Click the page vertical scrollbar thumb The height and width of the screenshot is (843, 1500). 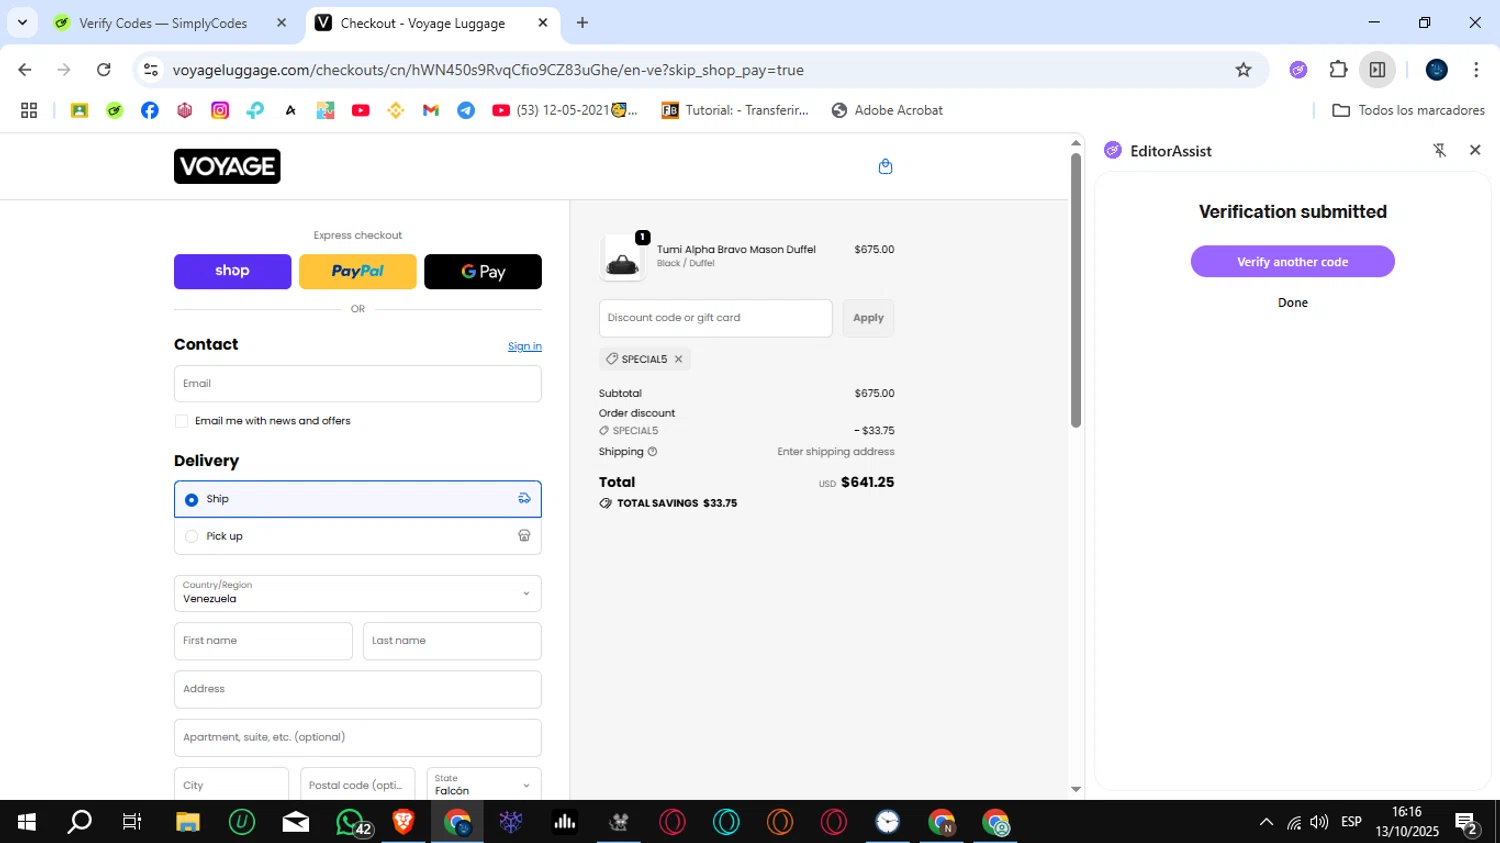(x=1076, y=290)
